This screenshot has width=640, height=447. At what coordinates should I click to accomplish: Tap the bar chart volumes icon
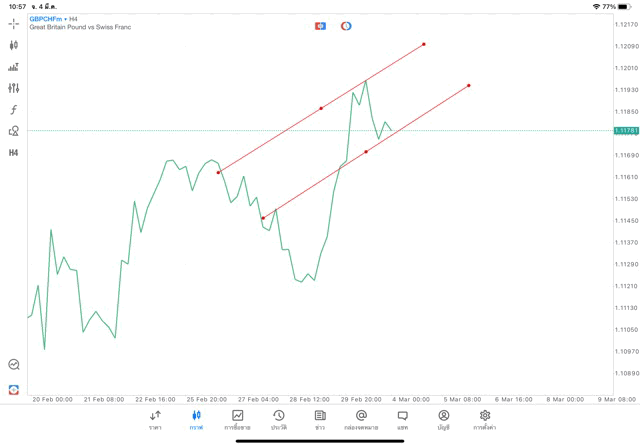(14, 67)
